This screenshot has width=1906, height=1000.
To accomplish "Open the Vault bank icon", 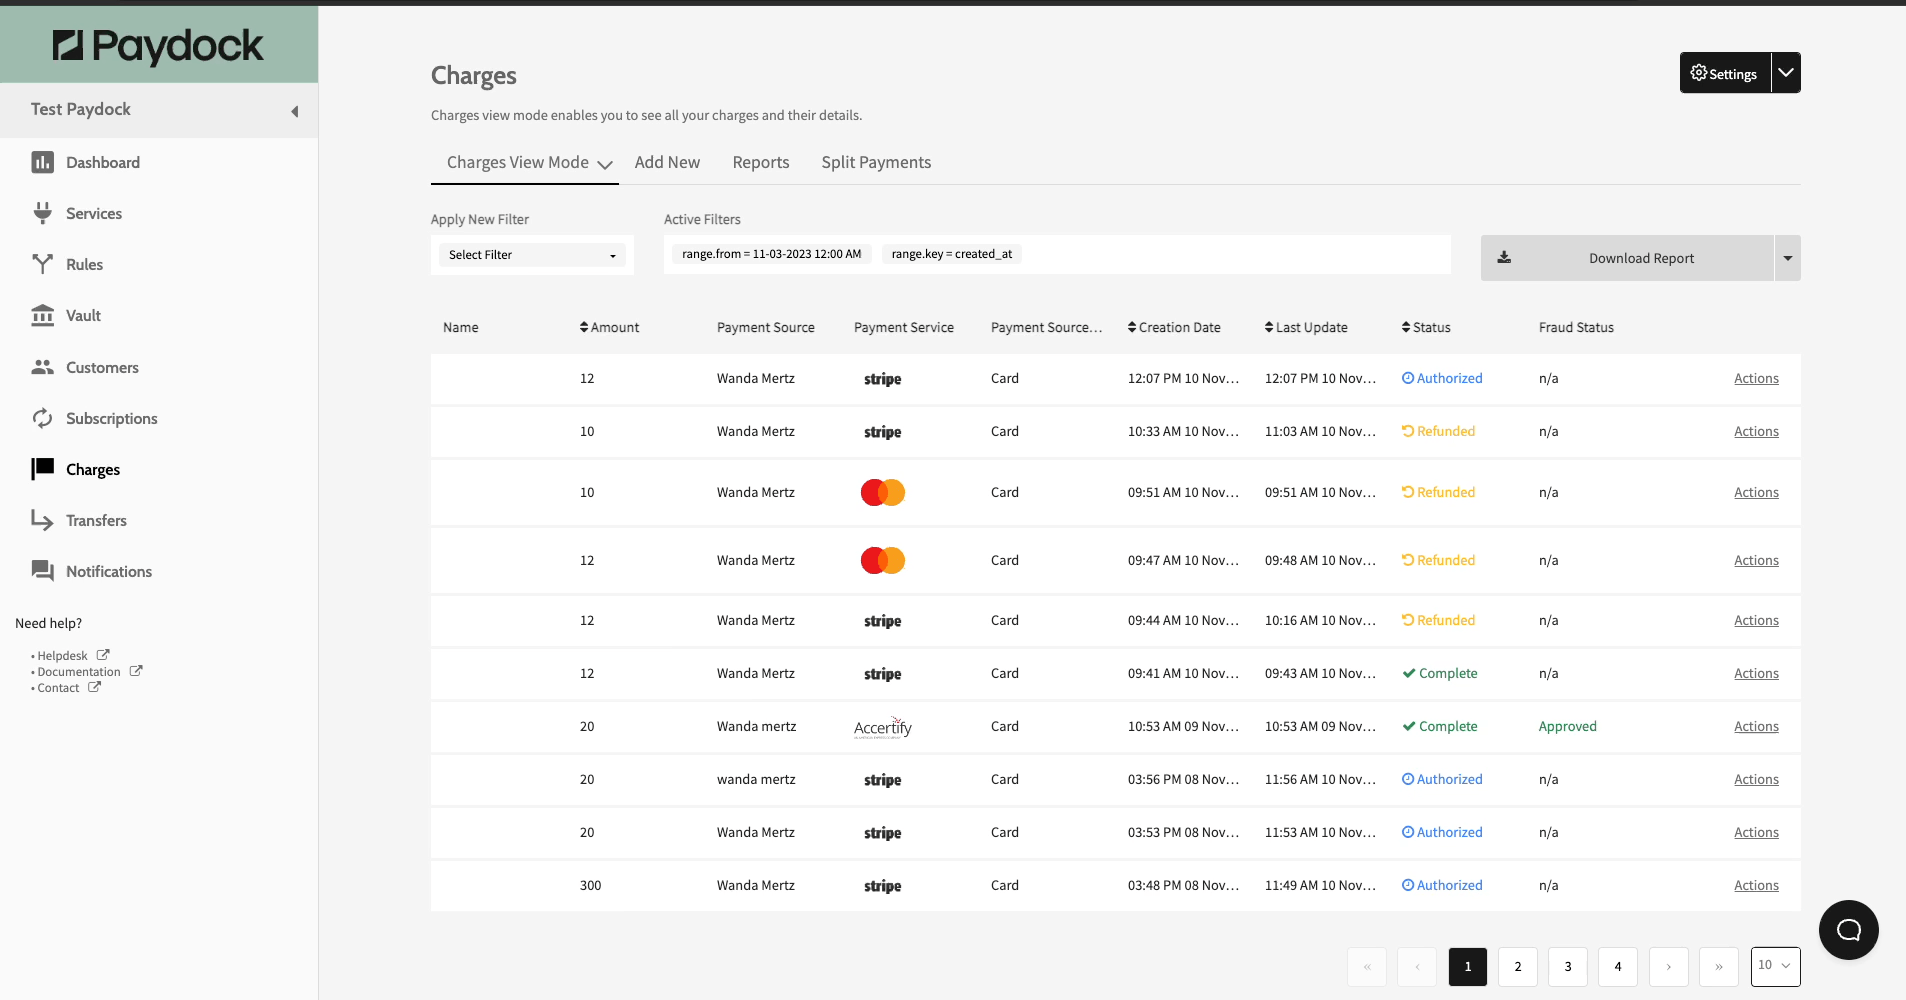I will pyautogui.click(x=42, y=316).
